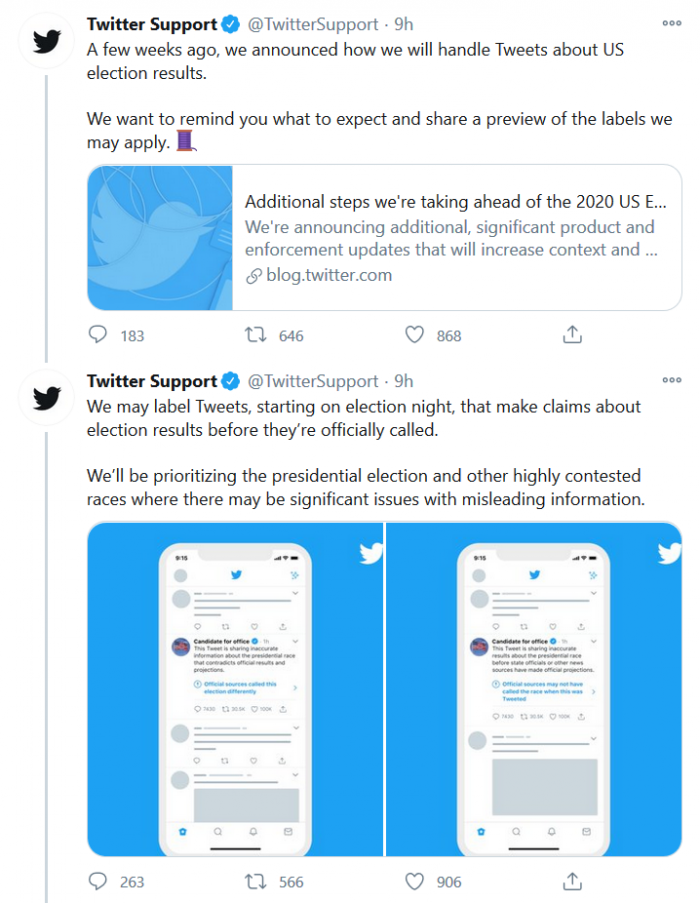Retweet the first tweet with 646 retweets
Image resolution: width=700 pixels, height=903 pixels.
click(256, 335)
